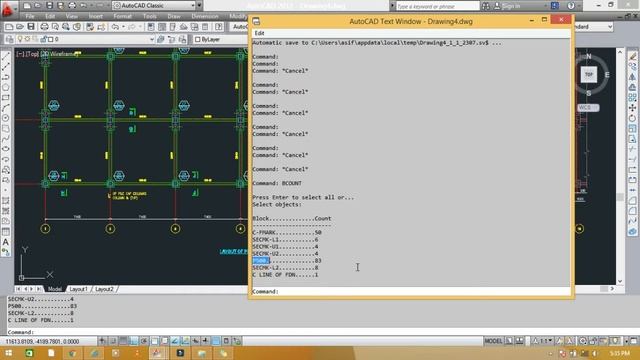
Task: Open QuickCalc calculator icon
Action: point(205,27)
